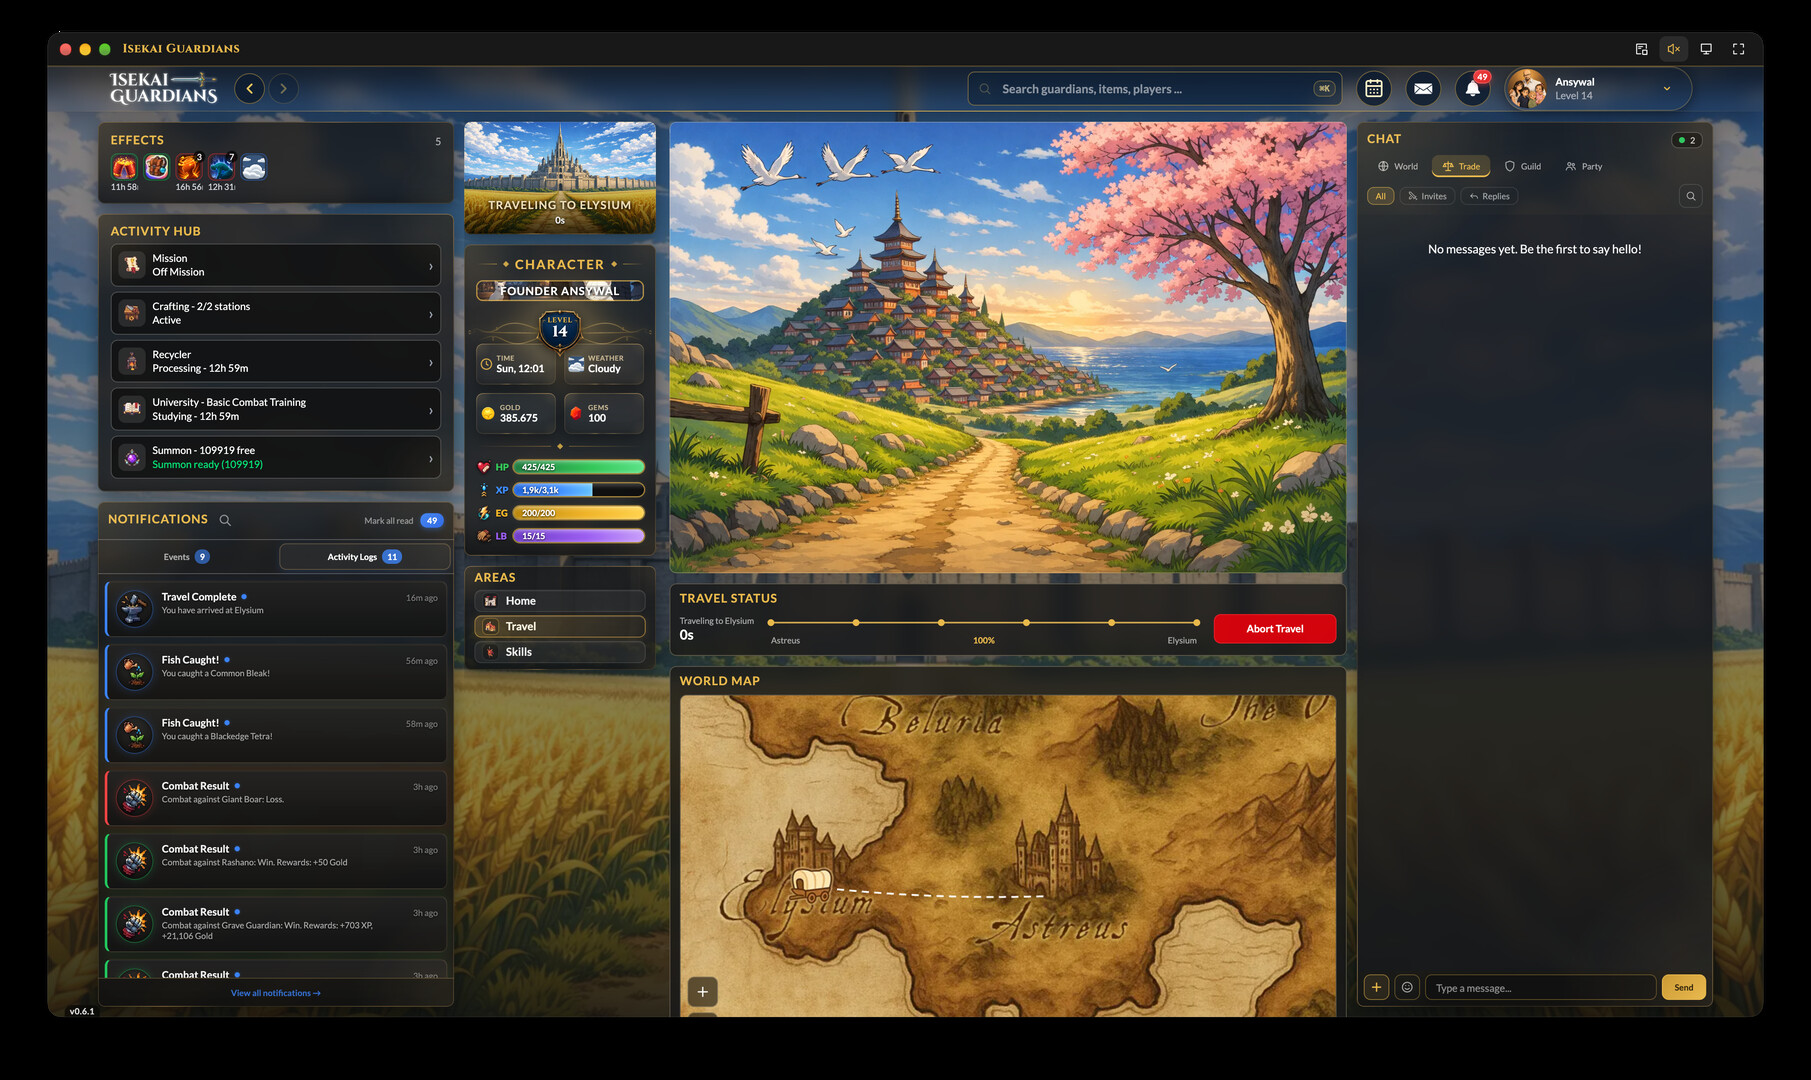This screenshot has height=1080, width=1811.
Task: Go back with the left arrow button
Action: click(250, 89)
